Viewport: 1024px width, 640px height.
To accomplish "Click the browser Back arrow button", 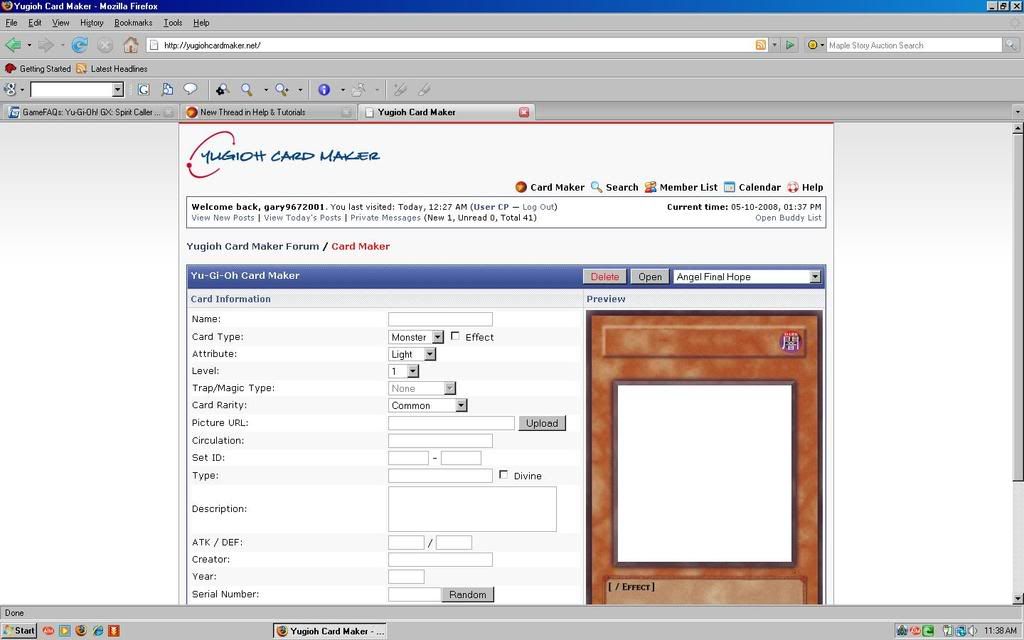I will click(x=13, y=45).
